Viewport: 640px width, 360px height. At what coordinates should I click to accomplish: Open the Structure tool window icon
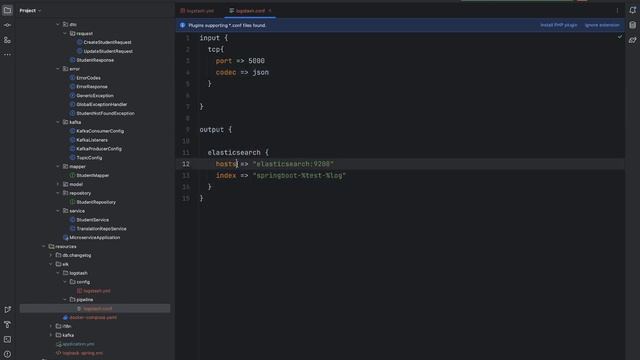[x=7, y=40]
